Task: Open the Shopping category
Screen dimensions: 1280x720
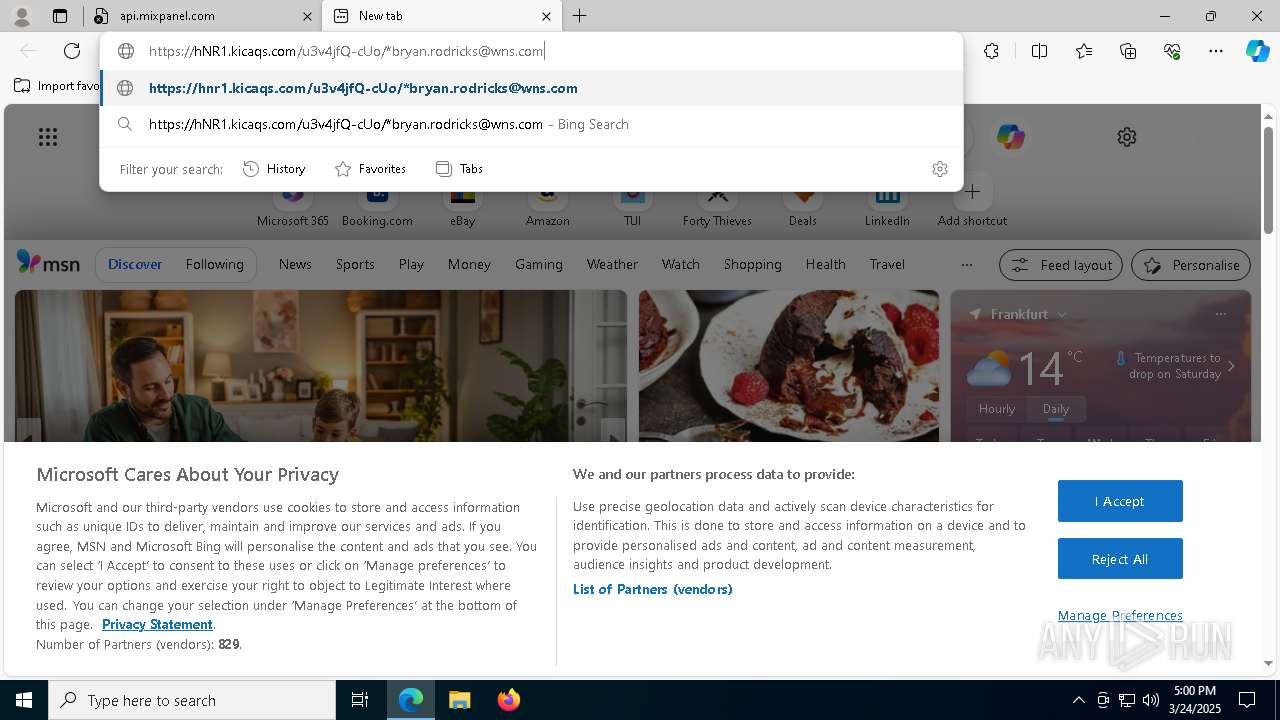Action: click(752, 265)
